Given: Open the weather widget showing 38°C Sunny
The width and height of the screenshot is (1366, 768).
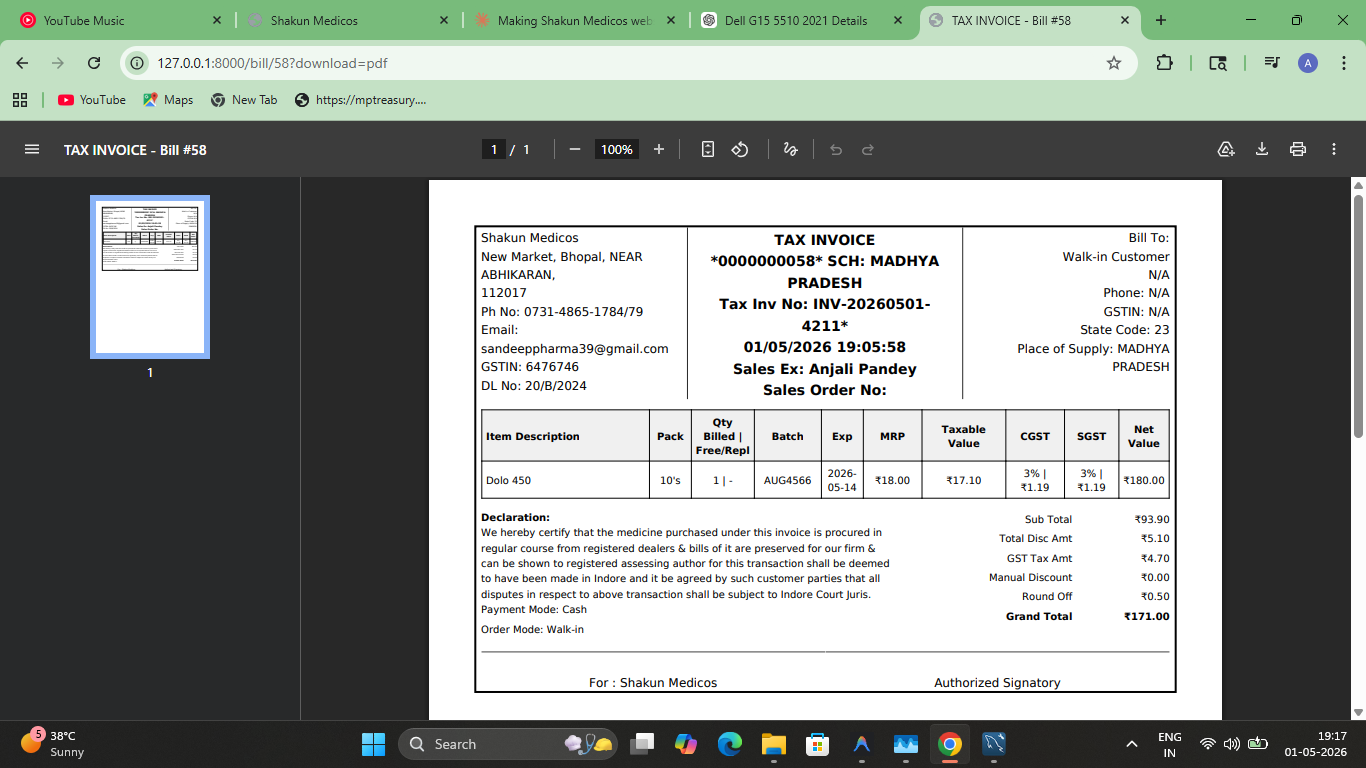Looking at the screenshot, I should tap(54, 744).
